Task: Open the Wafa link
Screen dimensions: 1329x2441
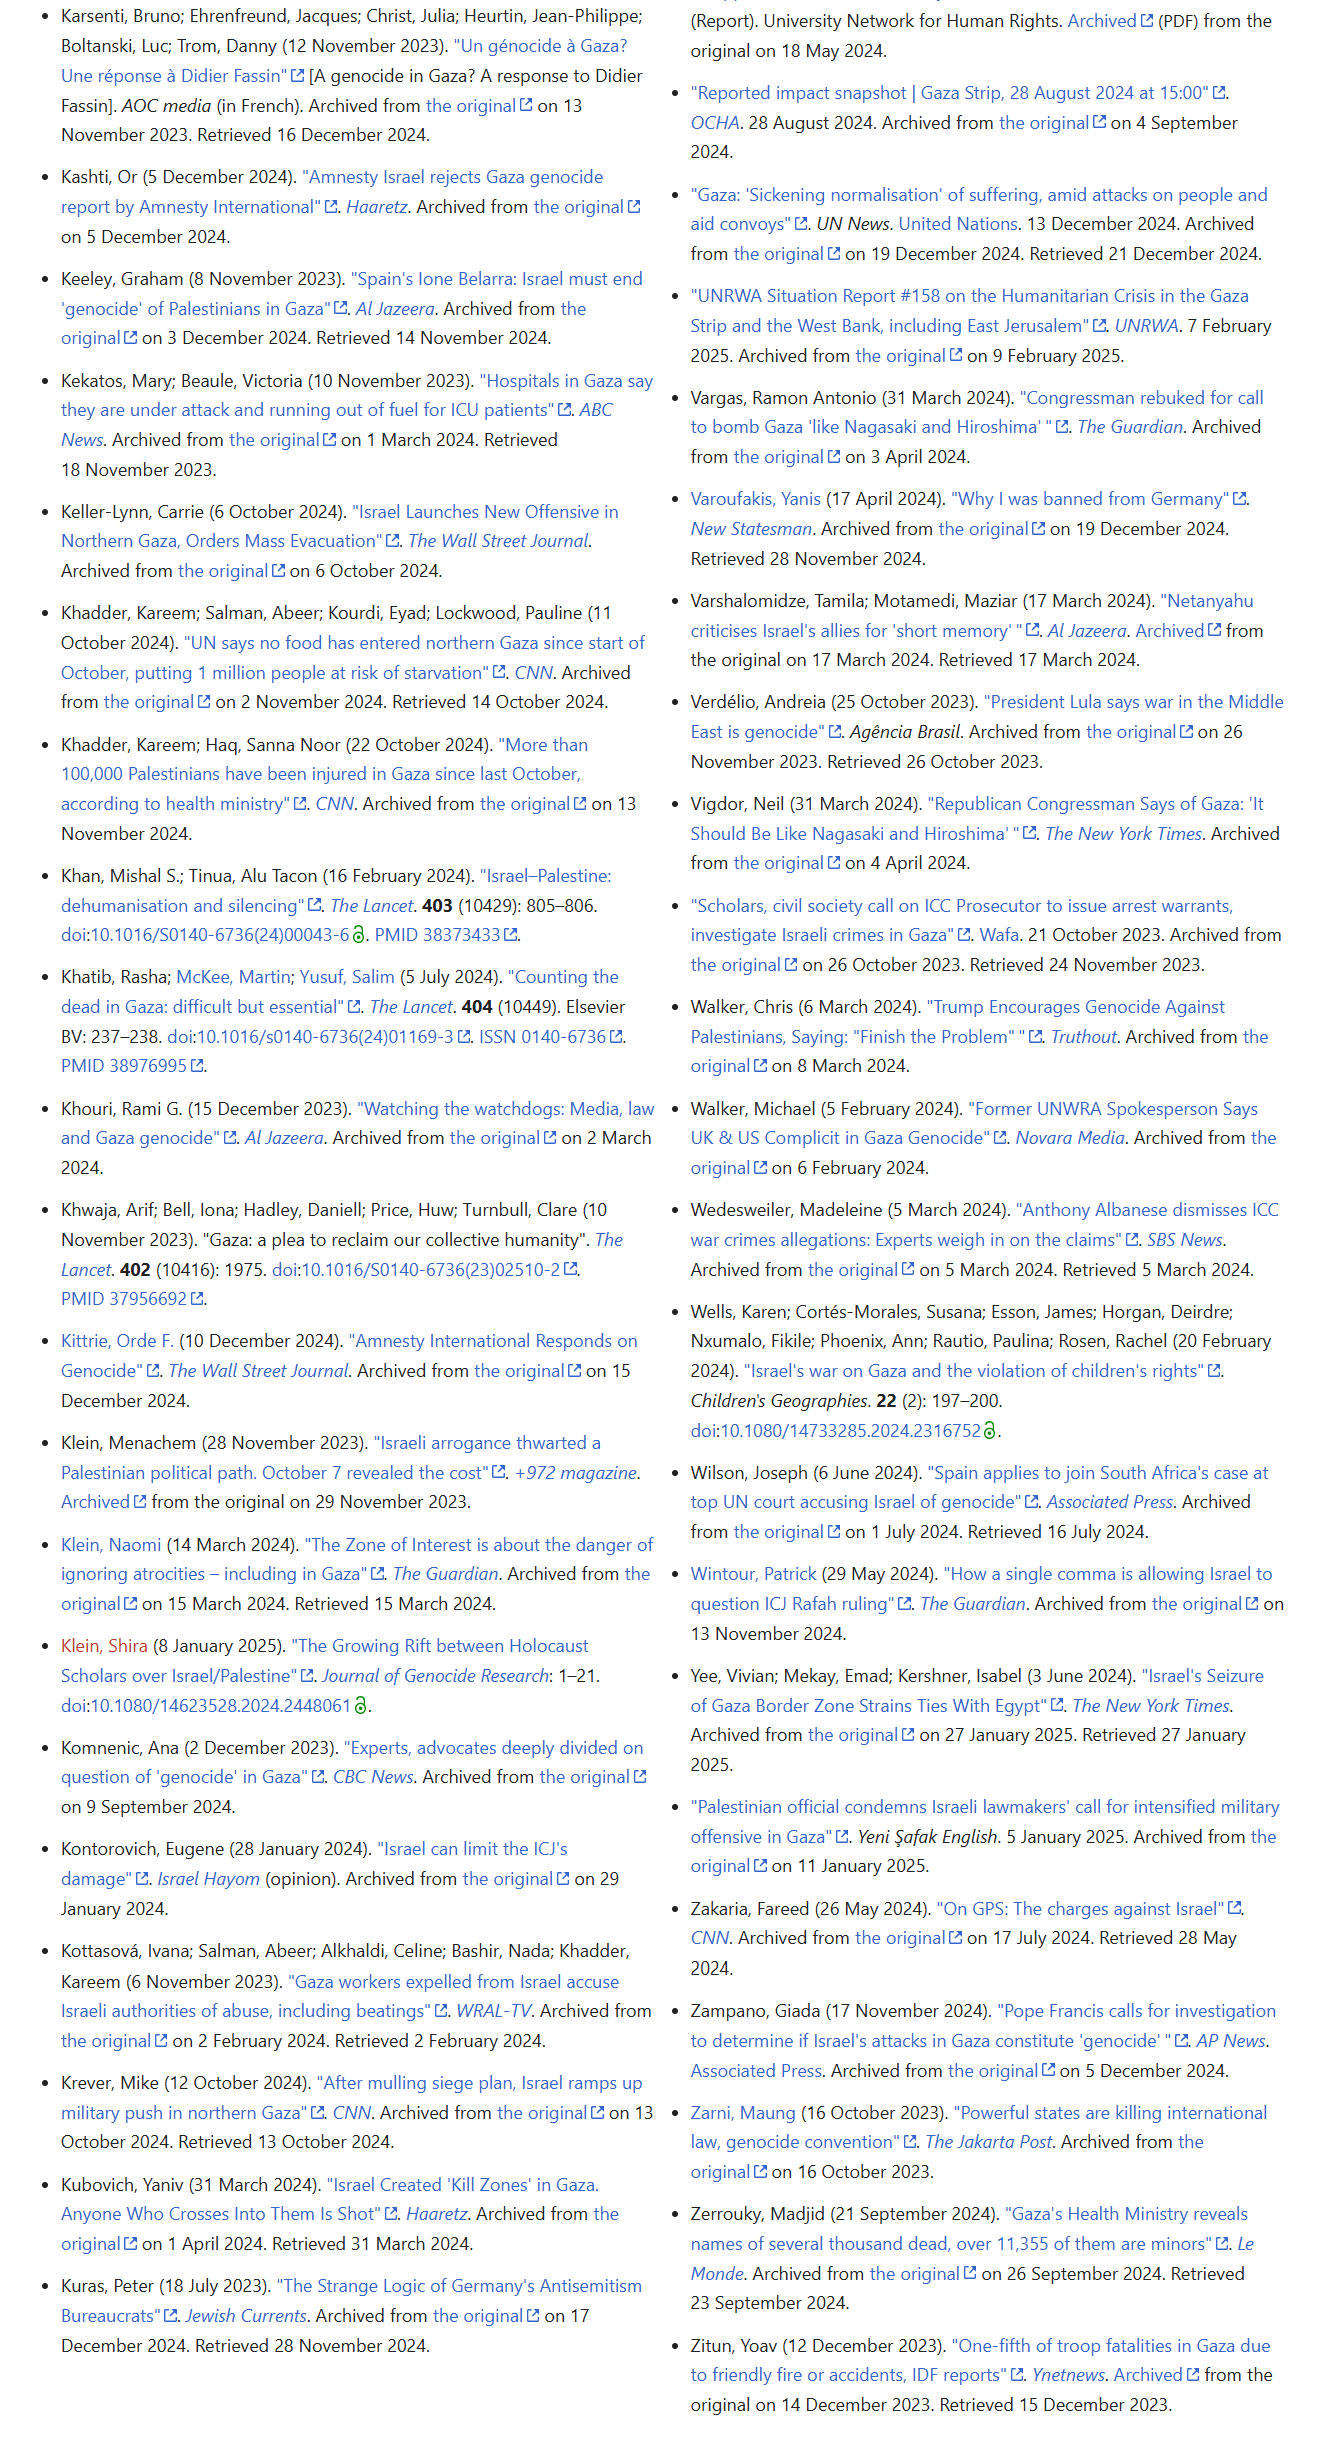Action: [x=999, y=935]
